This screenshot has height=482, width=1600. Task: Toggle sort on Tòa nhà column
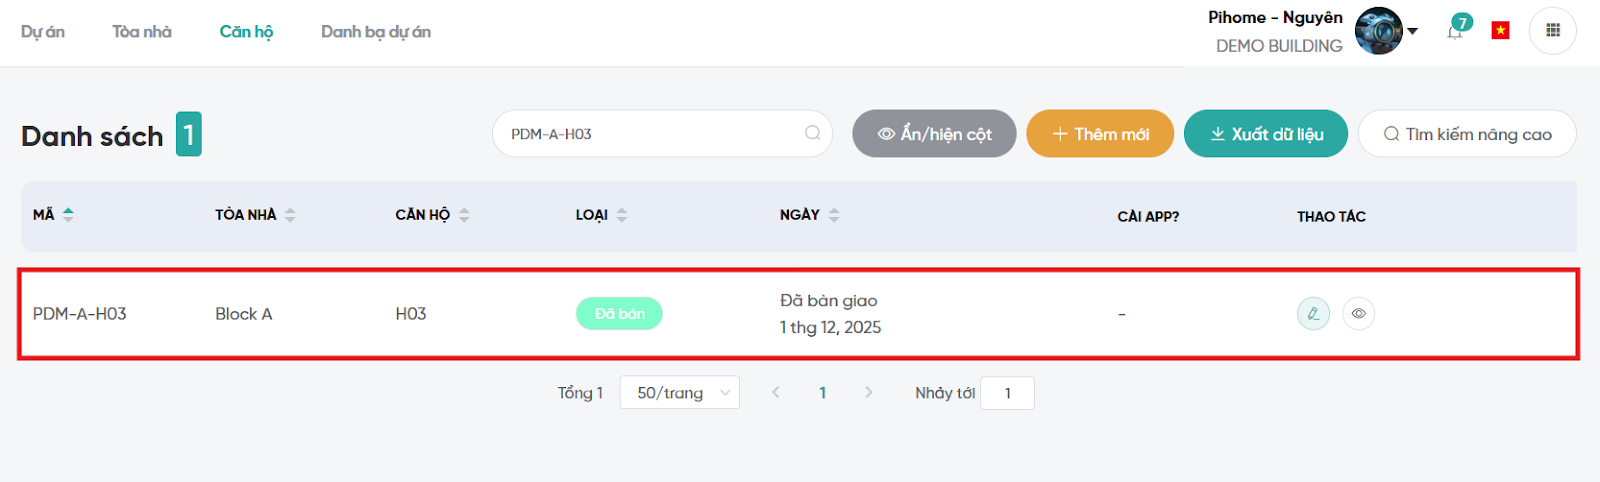click(x=290, y=215)
